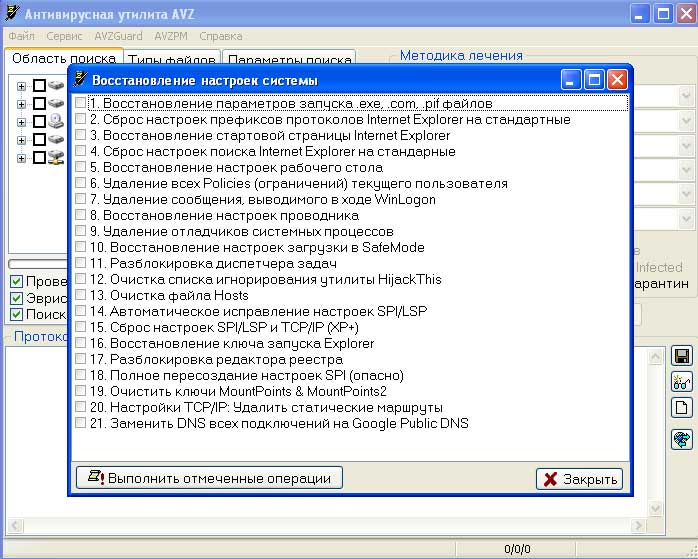Image resolution: width=698 pixels, height=559 pixels.
Task: Click the restore dialog title bar icon
Action: click(x=80, y=79)
